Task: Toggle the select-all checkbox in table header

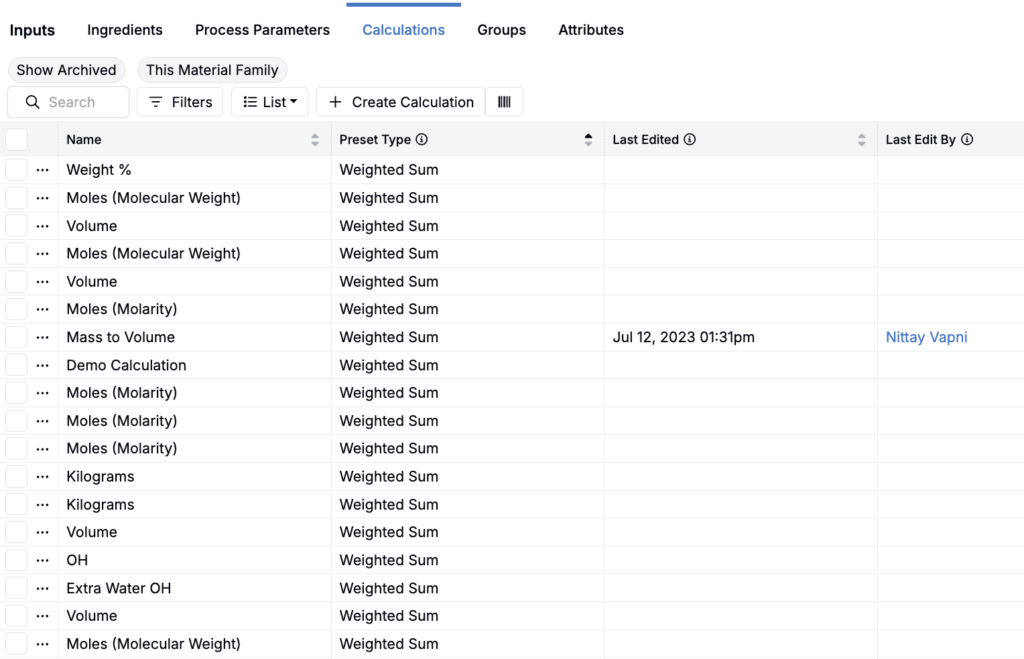Action: [17, 140]
